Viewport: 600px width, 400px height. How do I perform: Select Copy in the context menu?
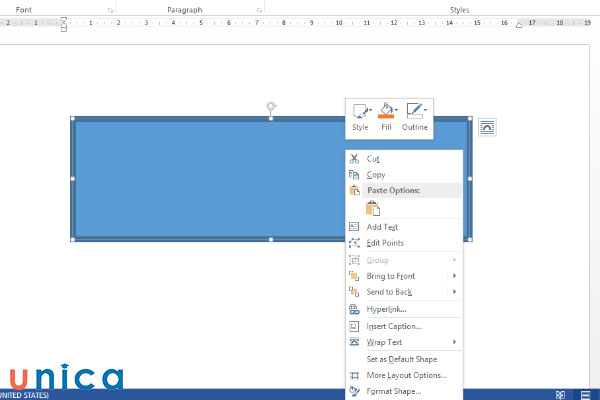(x=376, y=175)
